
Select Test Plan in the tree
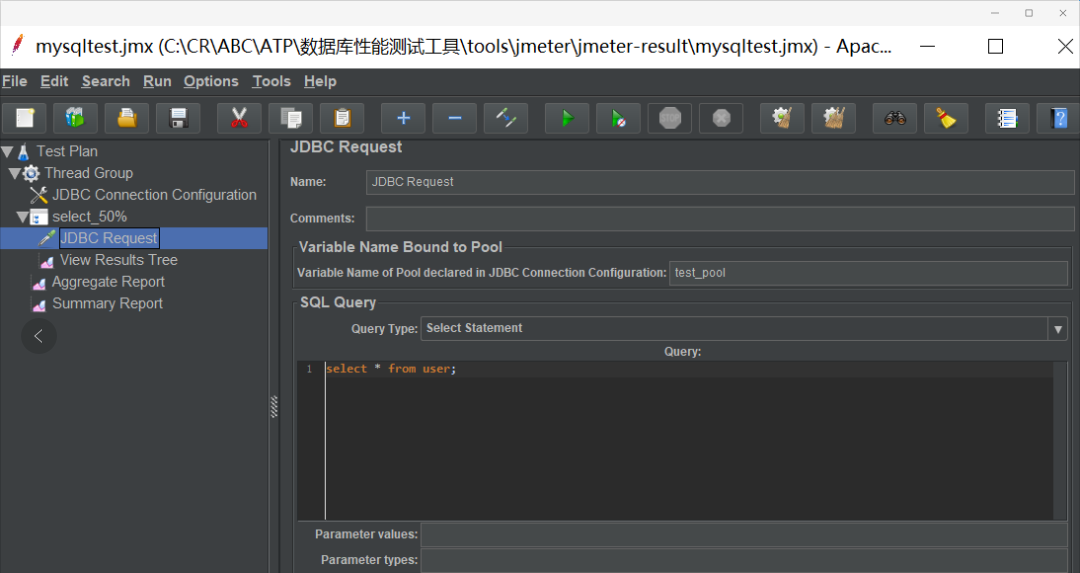pyautogui.click(x=67, y=152)
